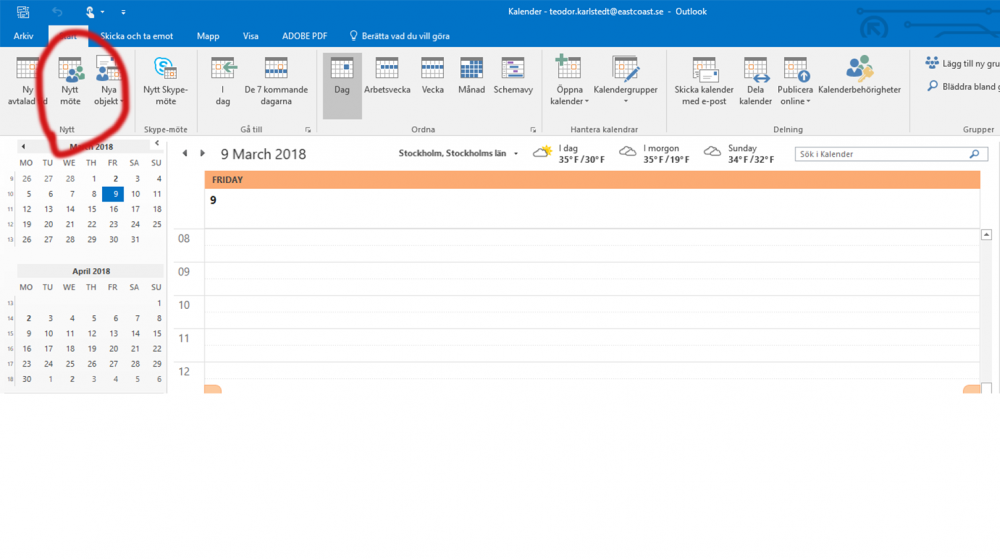Screen dimensions: 1000x559
Task: Switch to the Visa ribbon tab
Action: click(251, 36)
